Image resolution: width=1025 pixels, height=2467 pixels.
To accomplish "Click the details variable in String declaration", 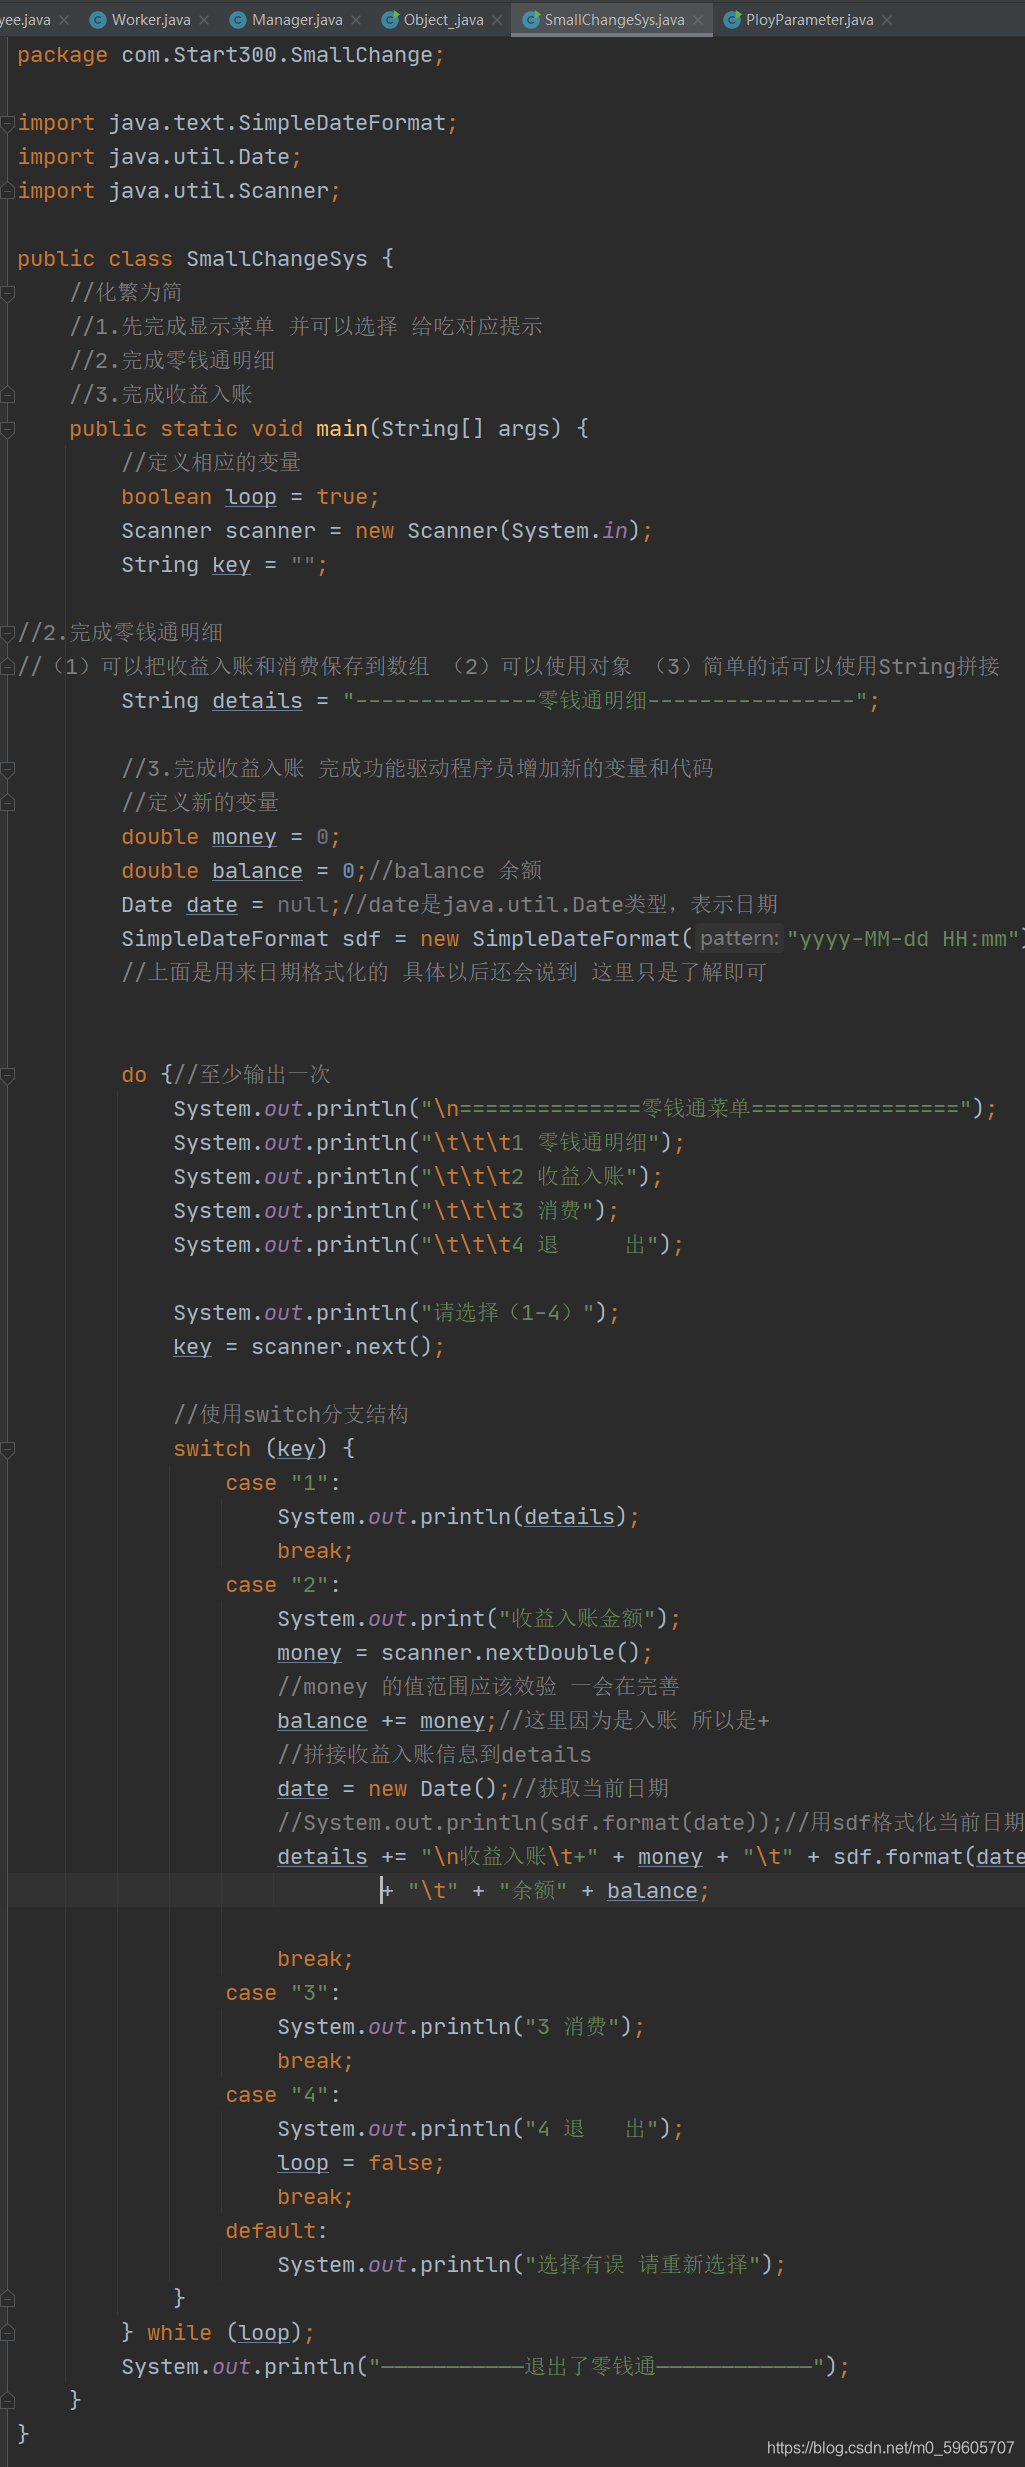I will (257, 701).
